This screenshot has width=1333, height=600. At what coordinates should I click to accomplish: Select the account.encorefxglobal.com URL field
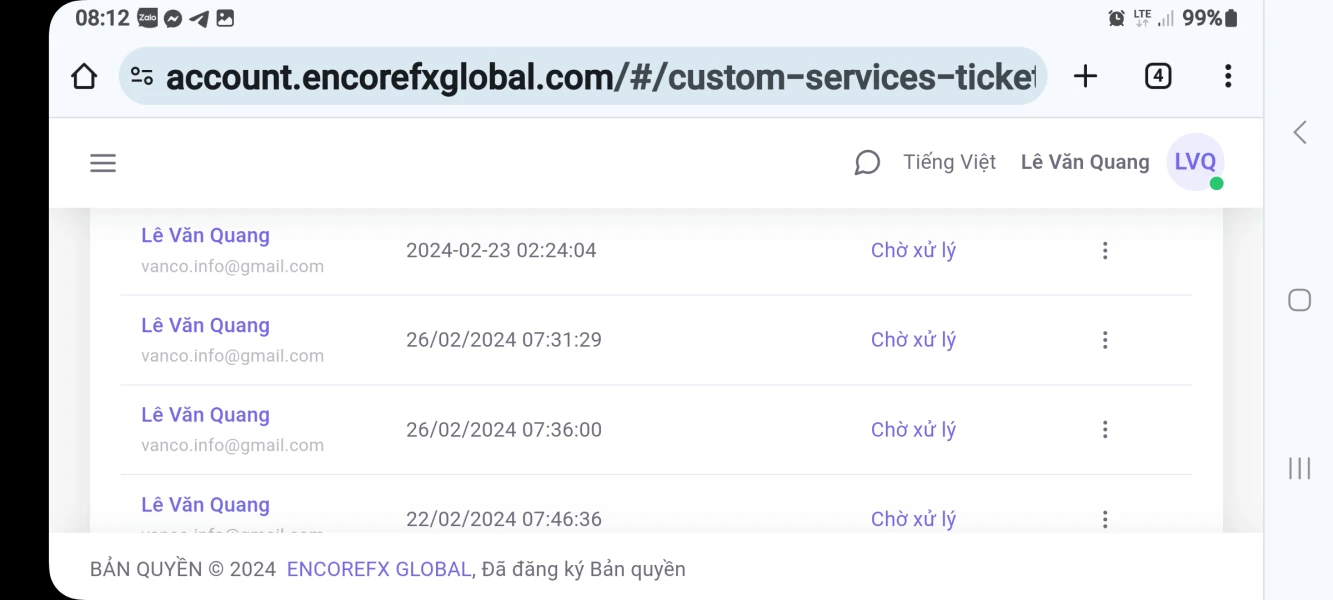(x=583, y=76)
